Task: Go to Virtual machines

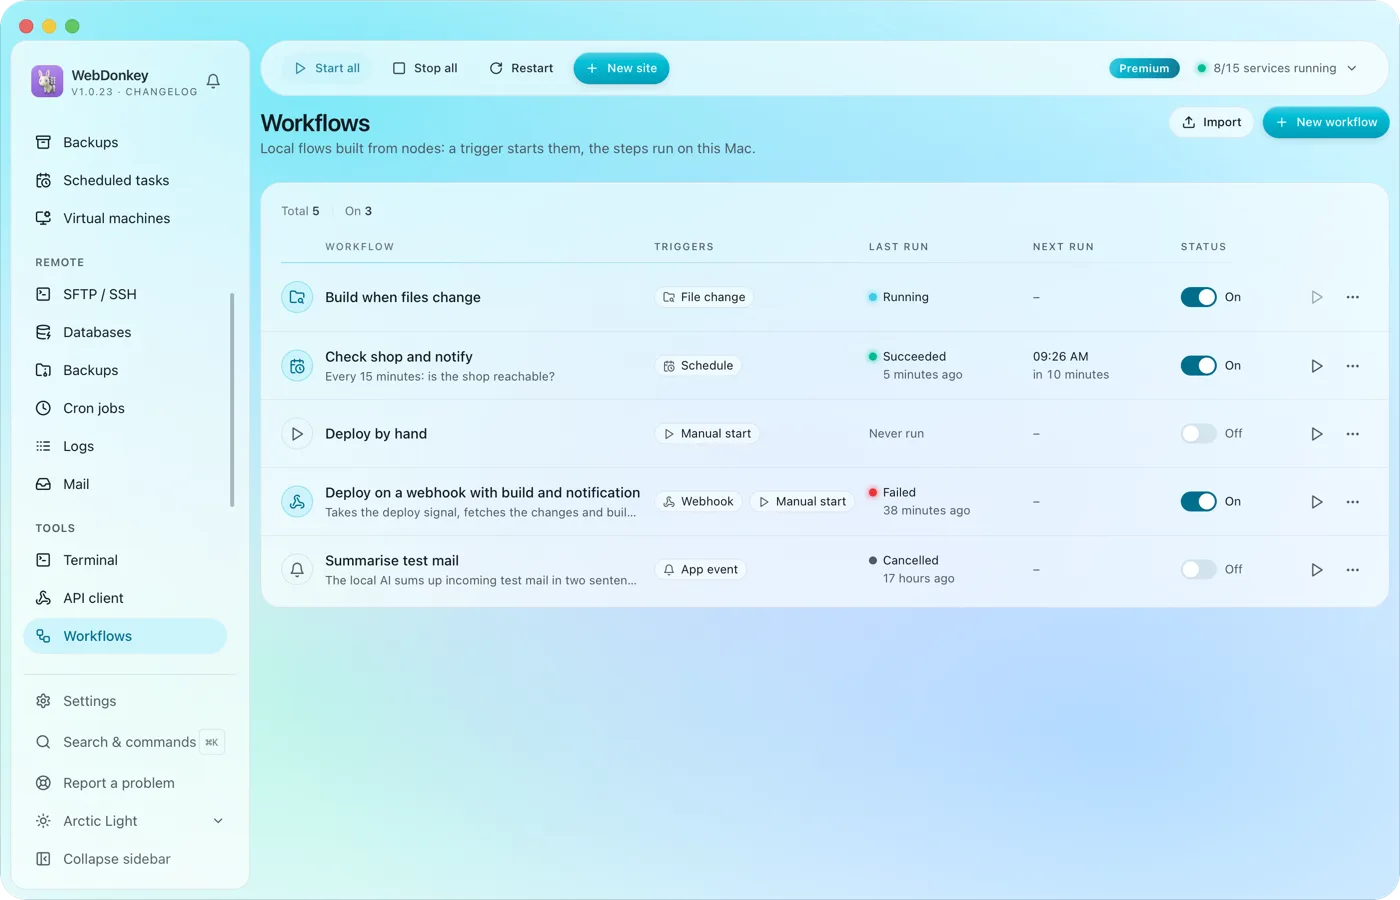Action: tap(125, 218)
